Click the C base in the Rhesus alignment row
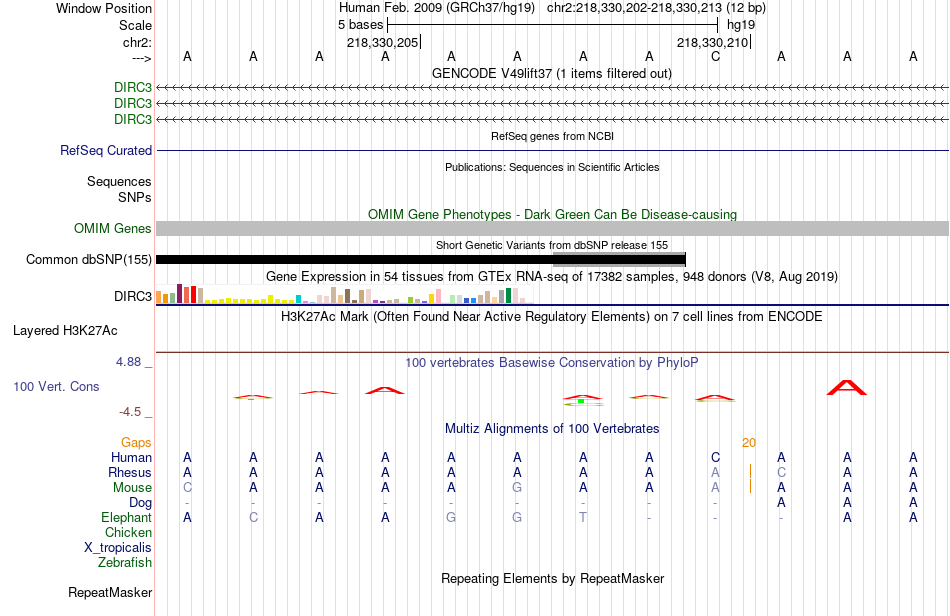The width and height of the screenshot is (950, 616). (782, 472)
